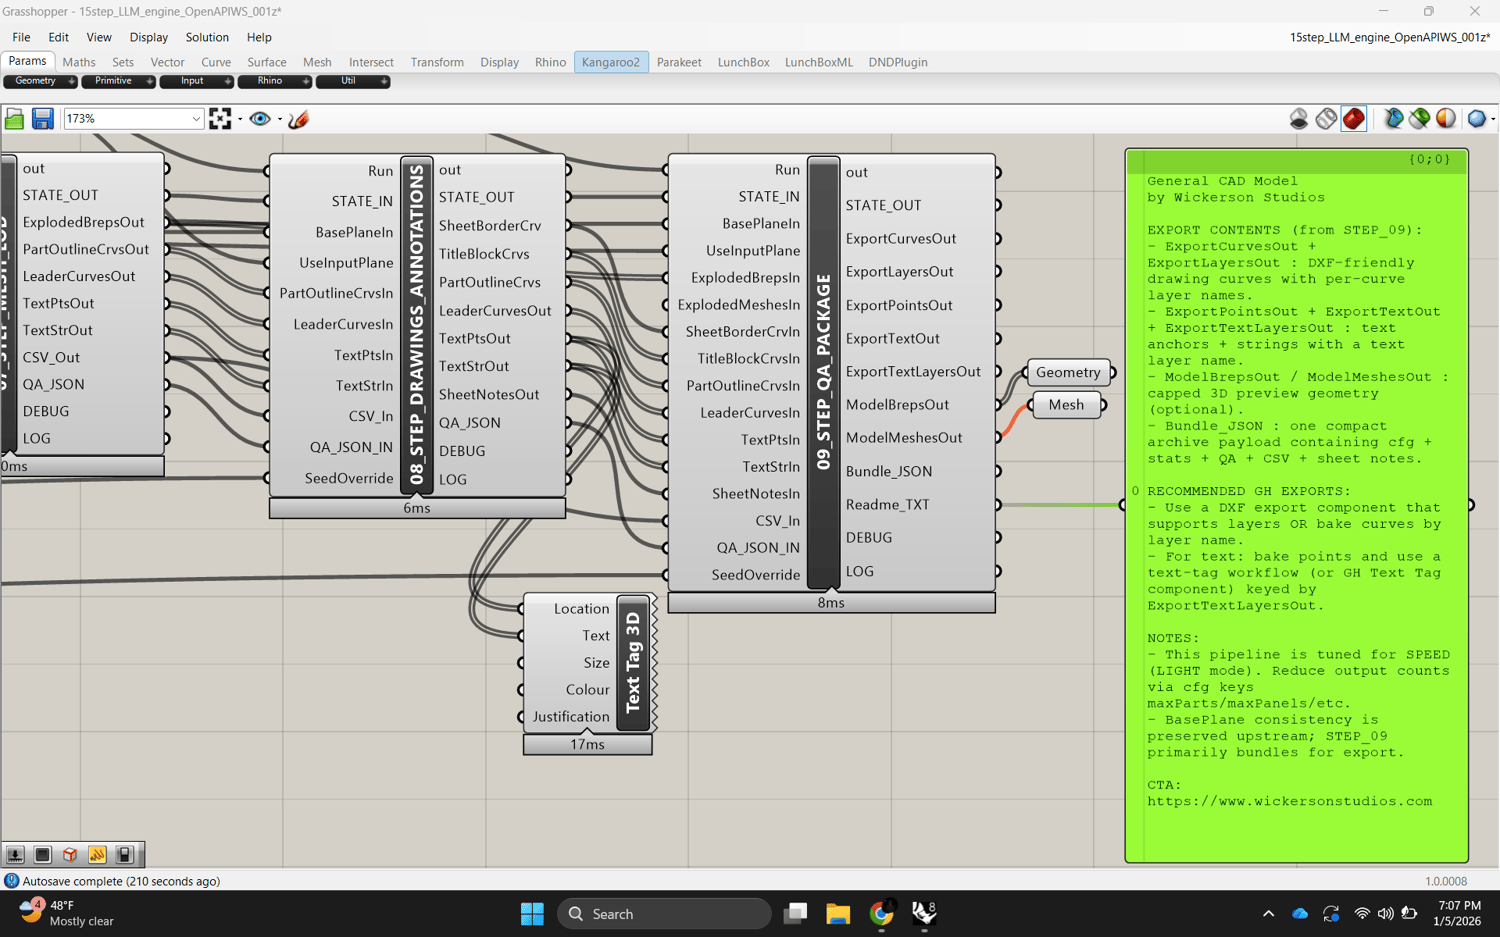Click the green preview selected objects icon
Viewport: 1500px width, 937px height.
coord(1419,119)
